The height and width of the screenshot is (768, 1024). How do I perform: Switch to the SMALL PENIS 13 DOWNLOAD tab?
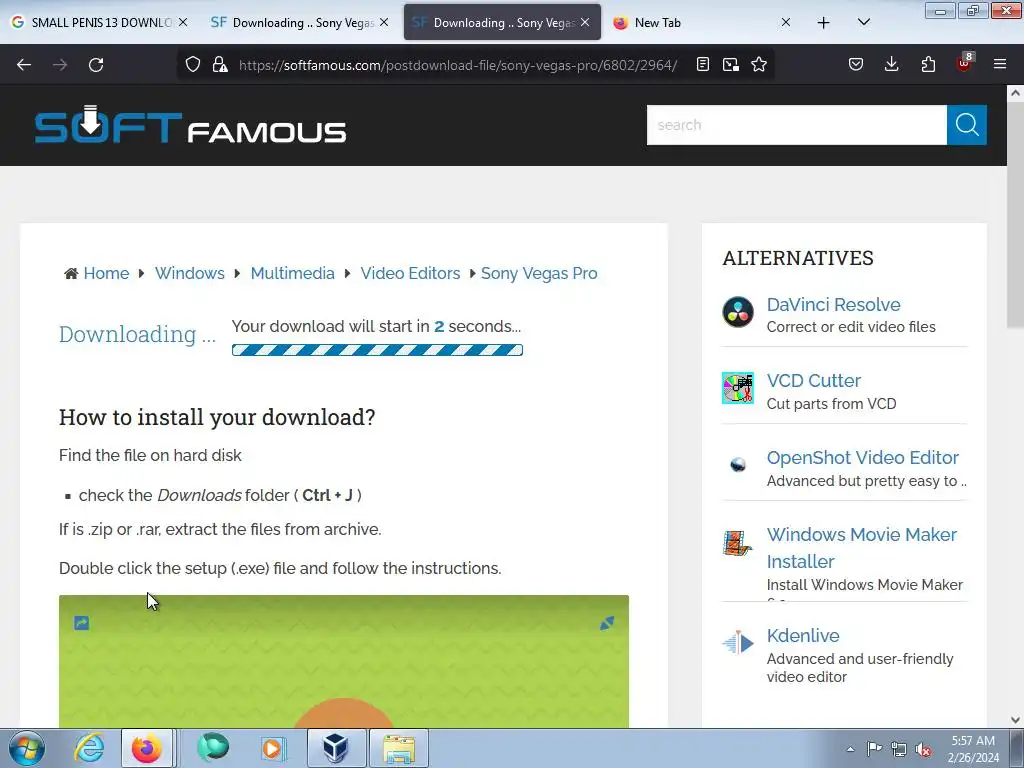coord(99,22)
